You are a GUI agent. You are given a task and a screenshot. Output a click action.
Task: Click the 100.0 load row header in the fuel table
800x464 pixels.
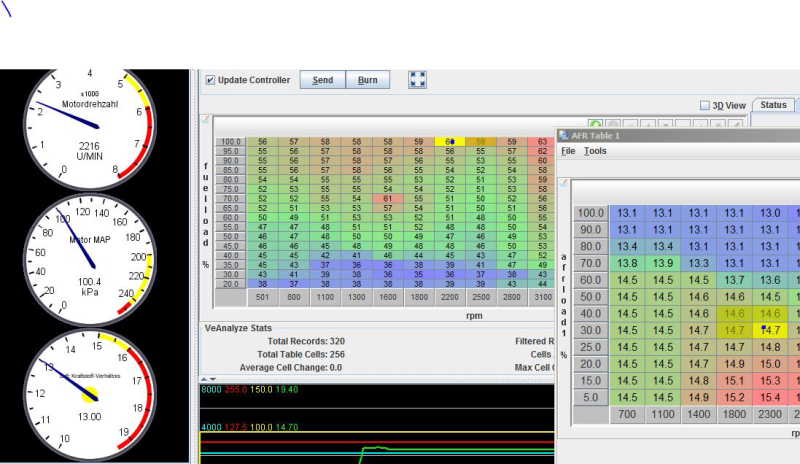point(231,142)
